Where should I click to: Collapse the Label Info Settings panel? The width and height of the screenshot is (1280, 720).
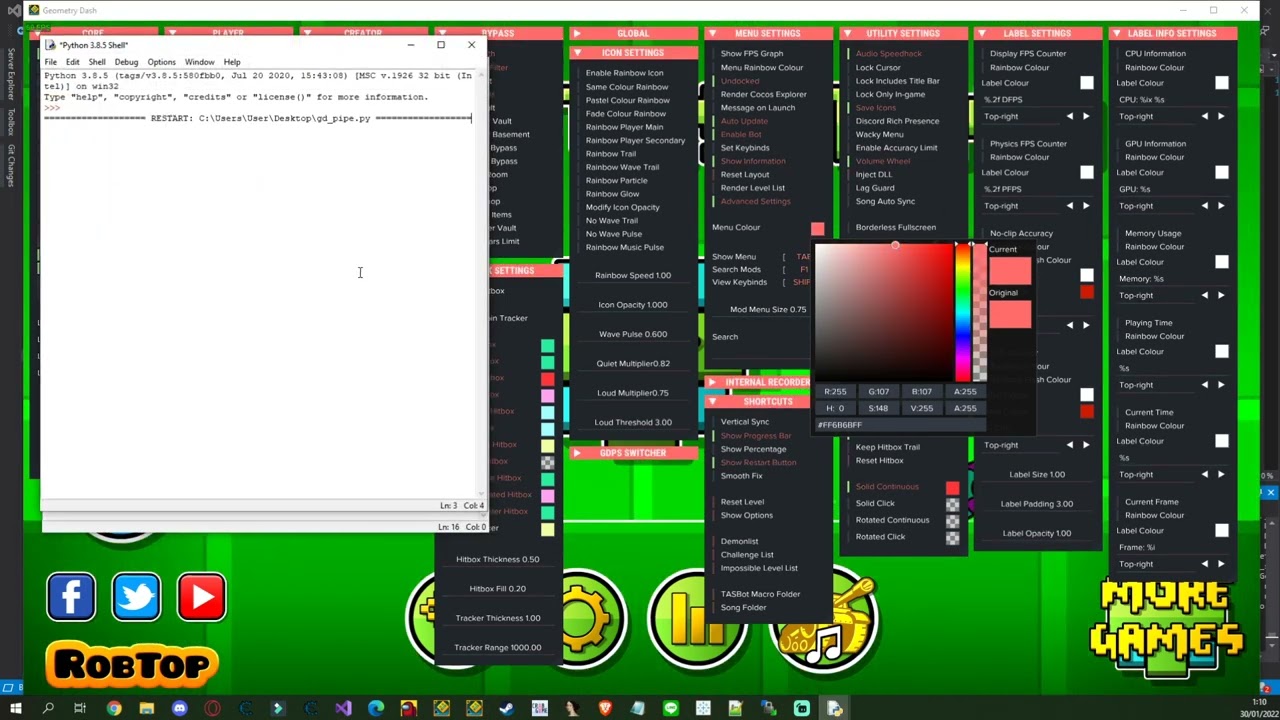pos(1117,33)
